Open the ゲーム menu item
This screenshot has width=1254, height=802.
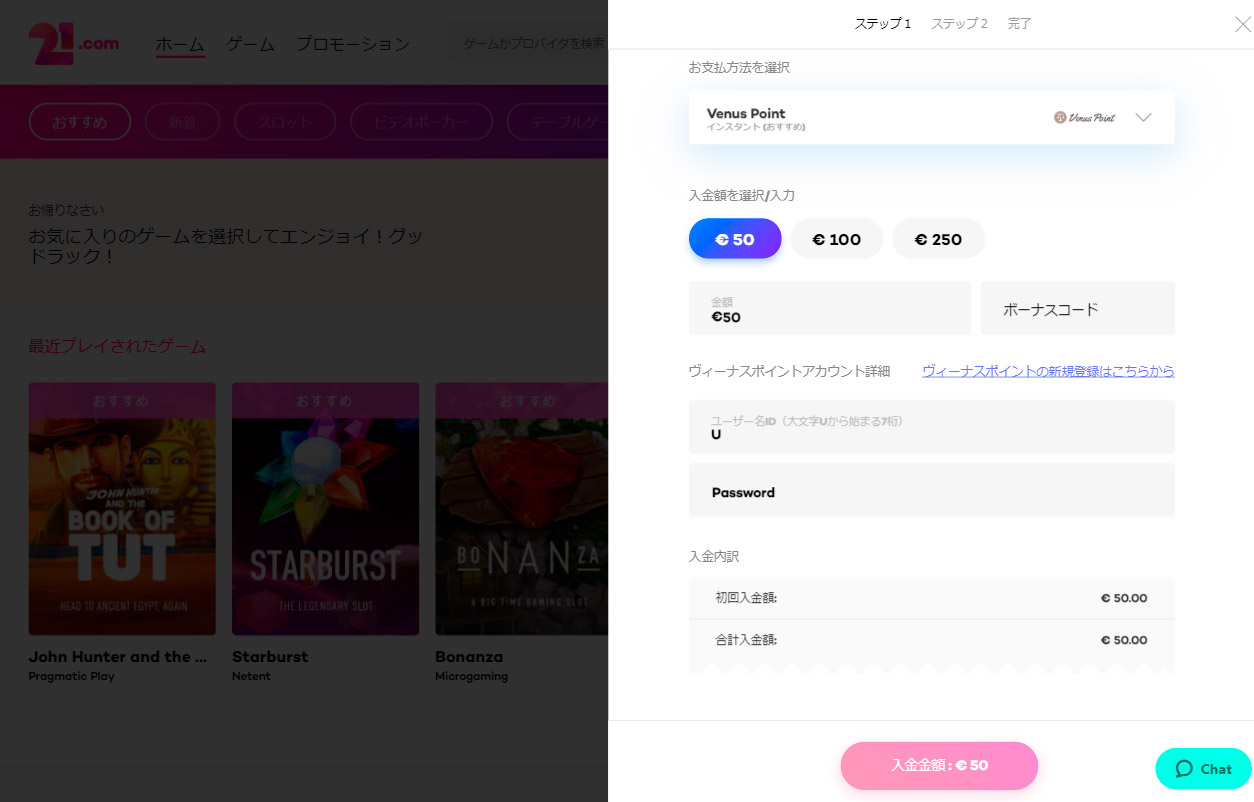pos(250,45)
